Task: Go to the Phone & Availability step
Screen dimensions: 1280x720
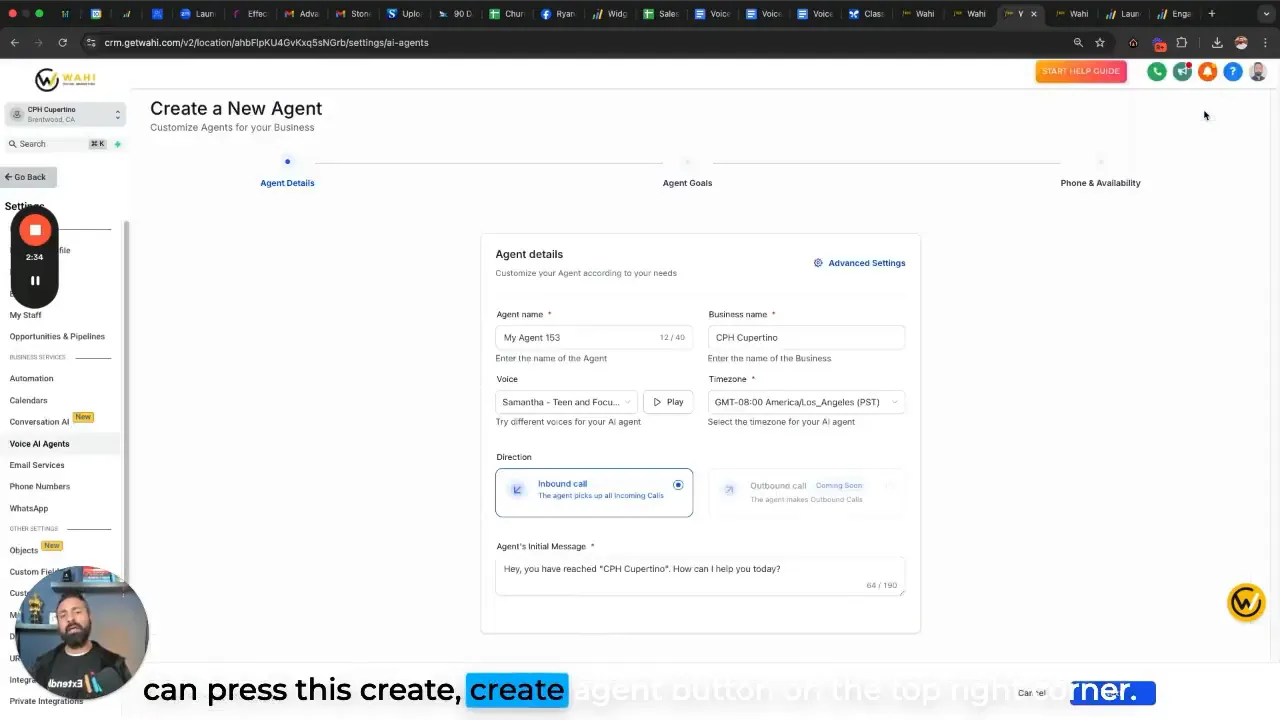Action: pyautogui.click(x=1100, y=183)
